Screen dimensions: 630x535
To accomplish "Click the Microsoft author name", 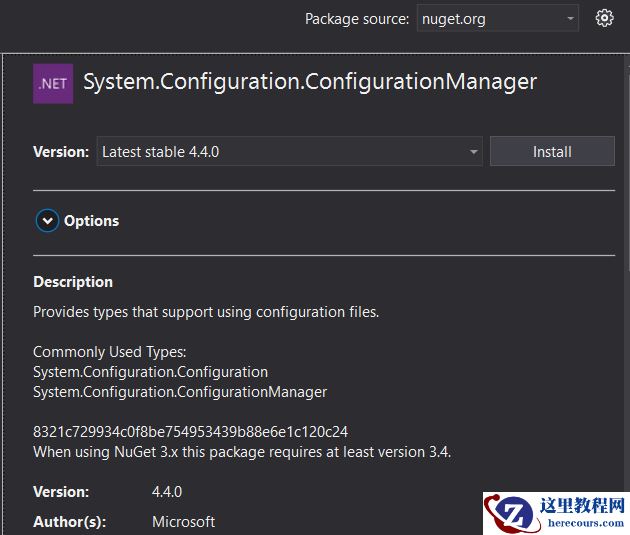I will (x=183, y=522).
